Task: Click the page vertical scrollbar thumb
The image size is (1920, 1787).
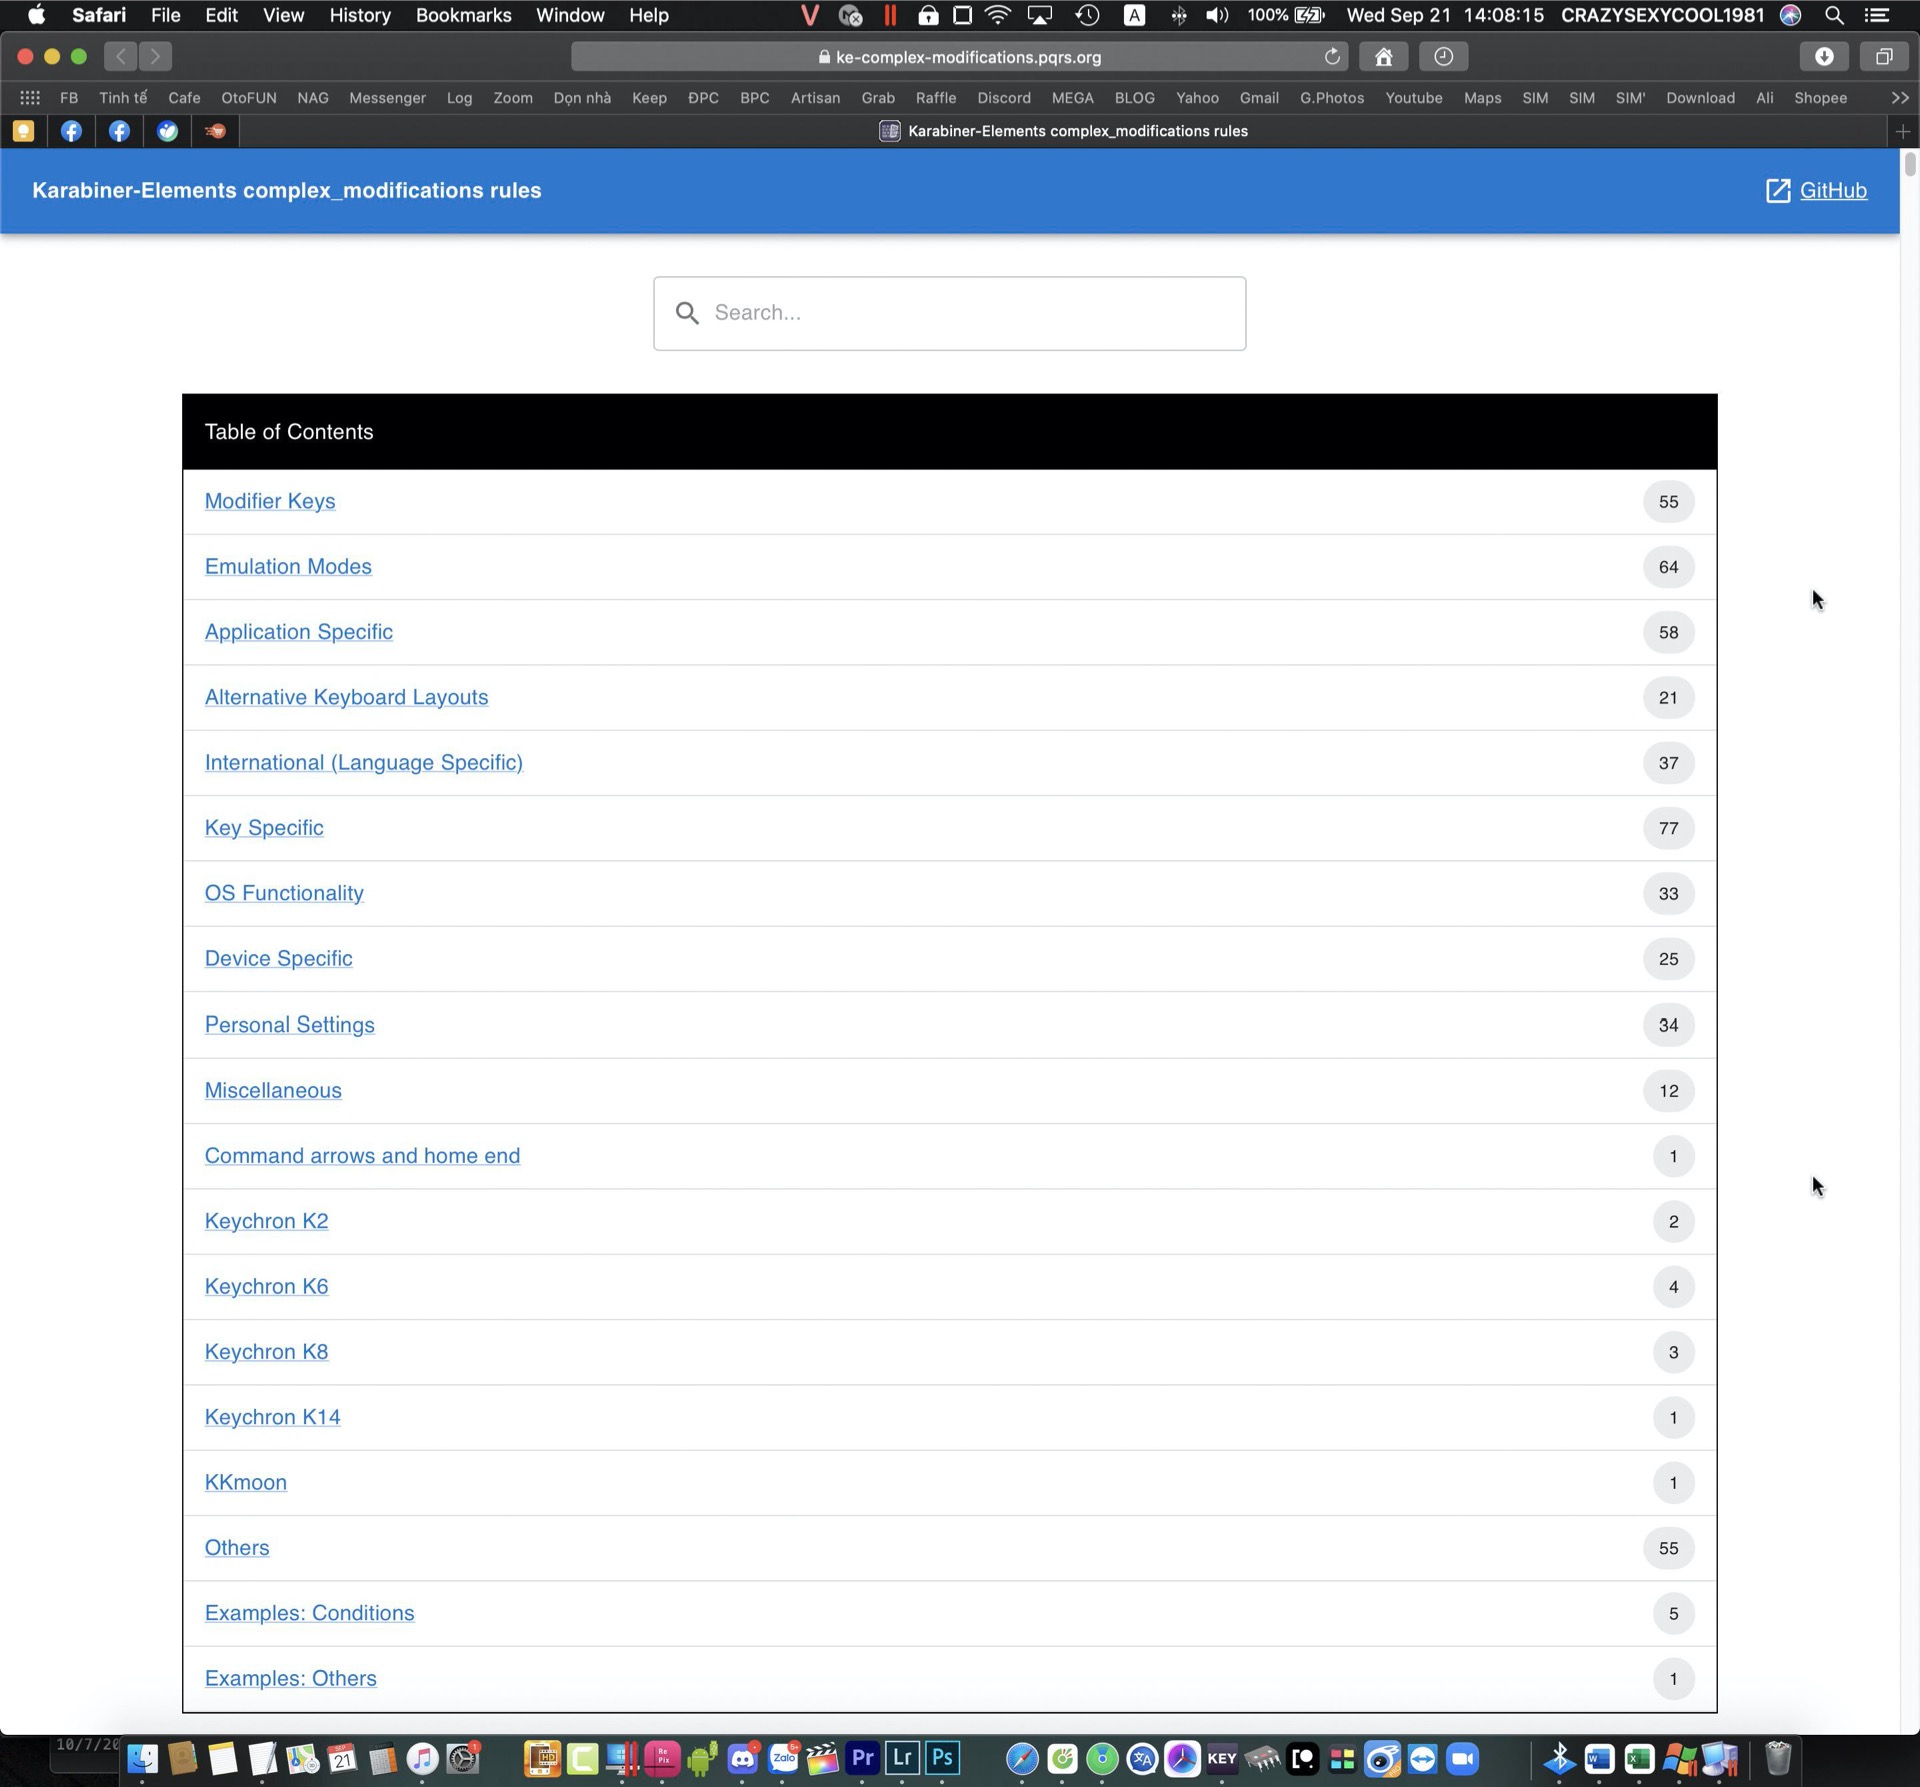Action: (x=1909, y=164)
